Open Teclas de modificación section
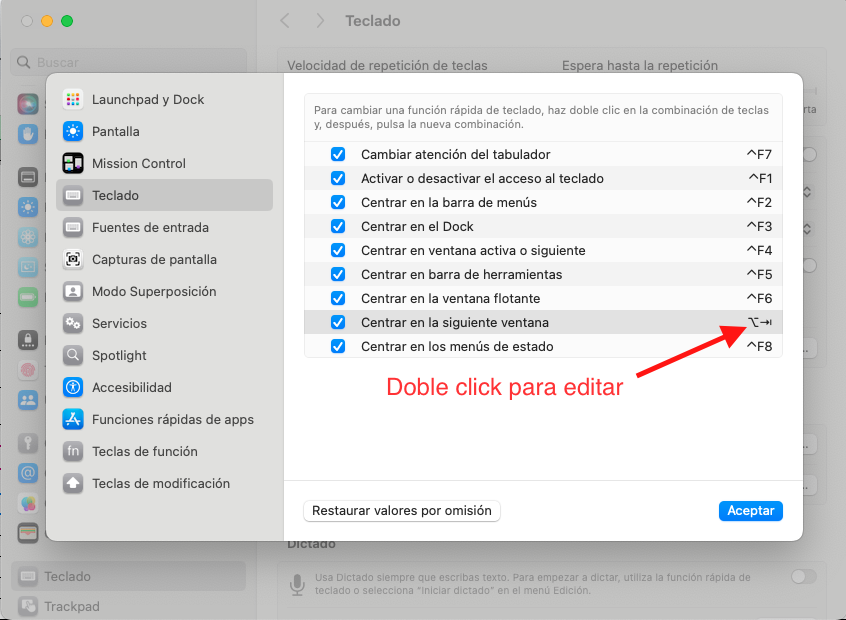 coord(160,483)
